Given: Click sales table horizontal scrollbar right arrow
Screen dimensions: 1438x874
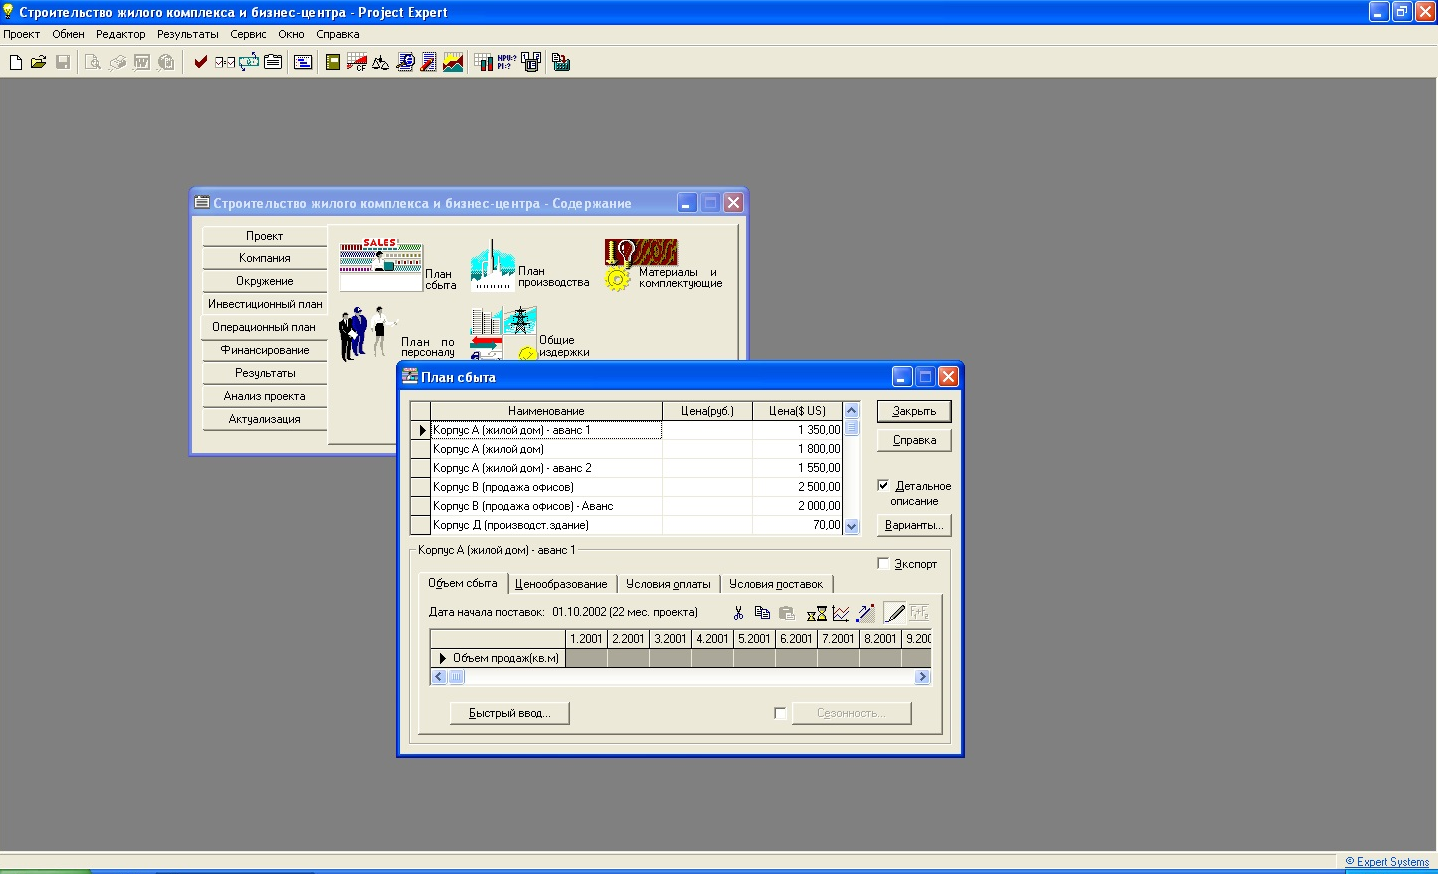Looking at the screenshot, I should click(922, 677).
